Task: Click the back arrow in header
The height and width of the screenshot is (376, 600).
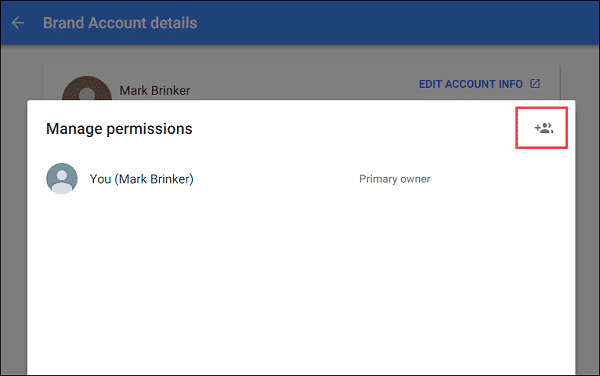Action: coord(18,23)
